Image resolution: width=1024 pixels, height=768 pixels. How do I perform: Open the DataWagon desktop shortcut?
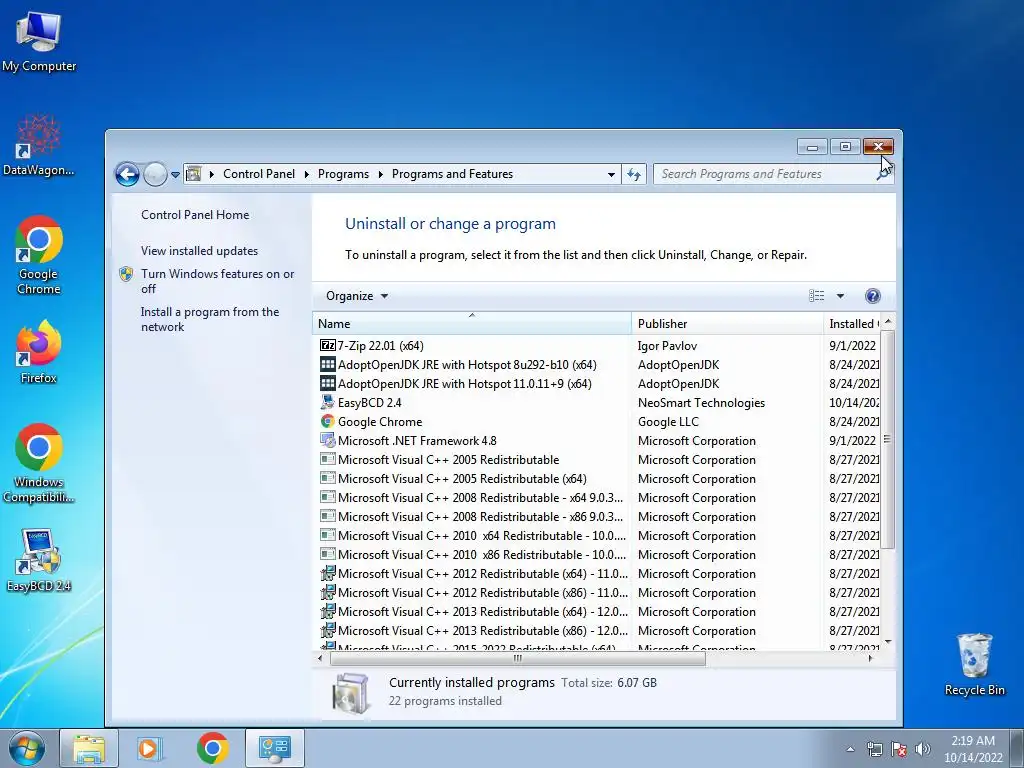pos(39,145)
